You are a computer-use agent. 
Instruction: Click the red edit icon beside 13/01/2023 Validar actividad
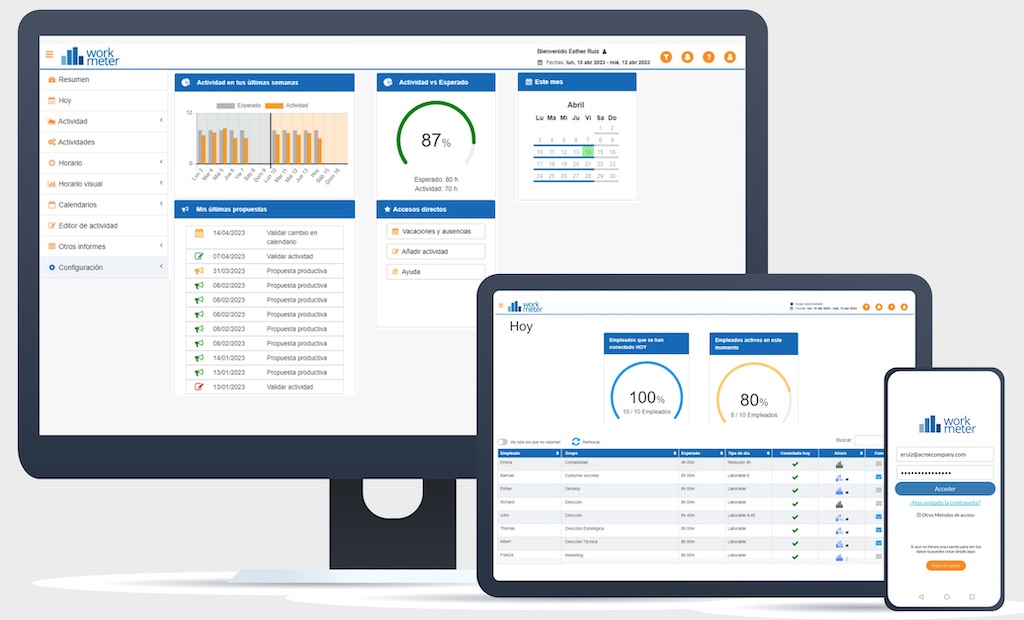[x=199, y=387]
